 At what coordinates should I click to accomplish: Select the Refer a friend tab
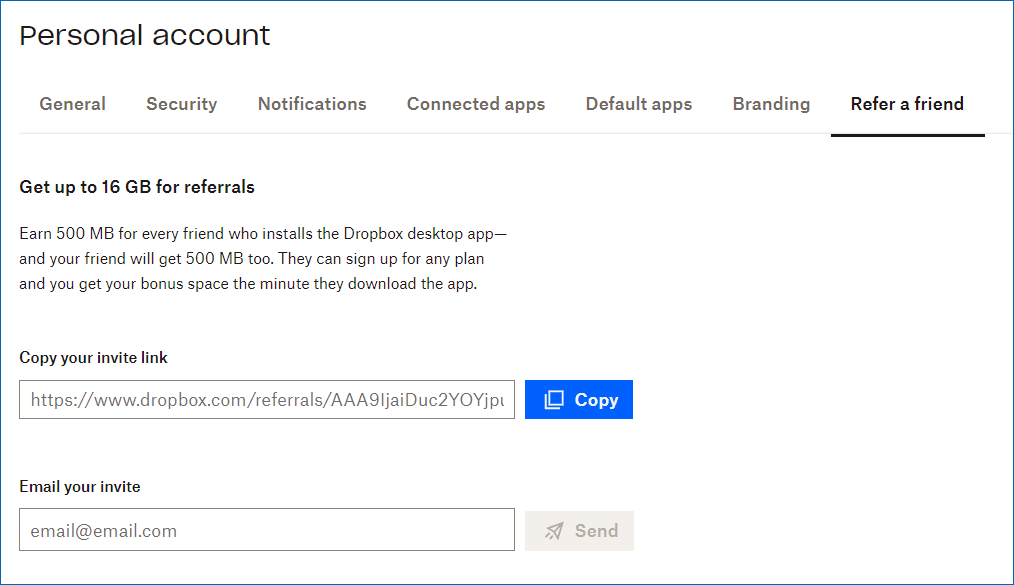pos(907,104)
